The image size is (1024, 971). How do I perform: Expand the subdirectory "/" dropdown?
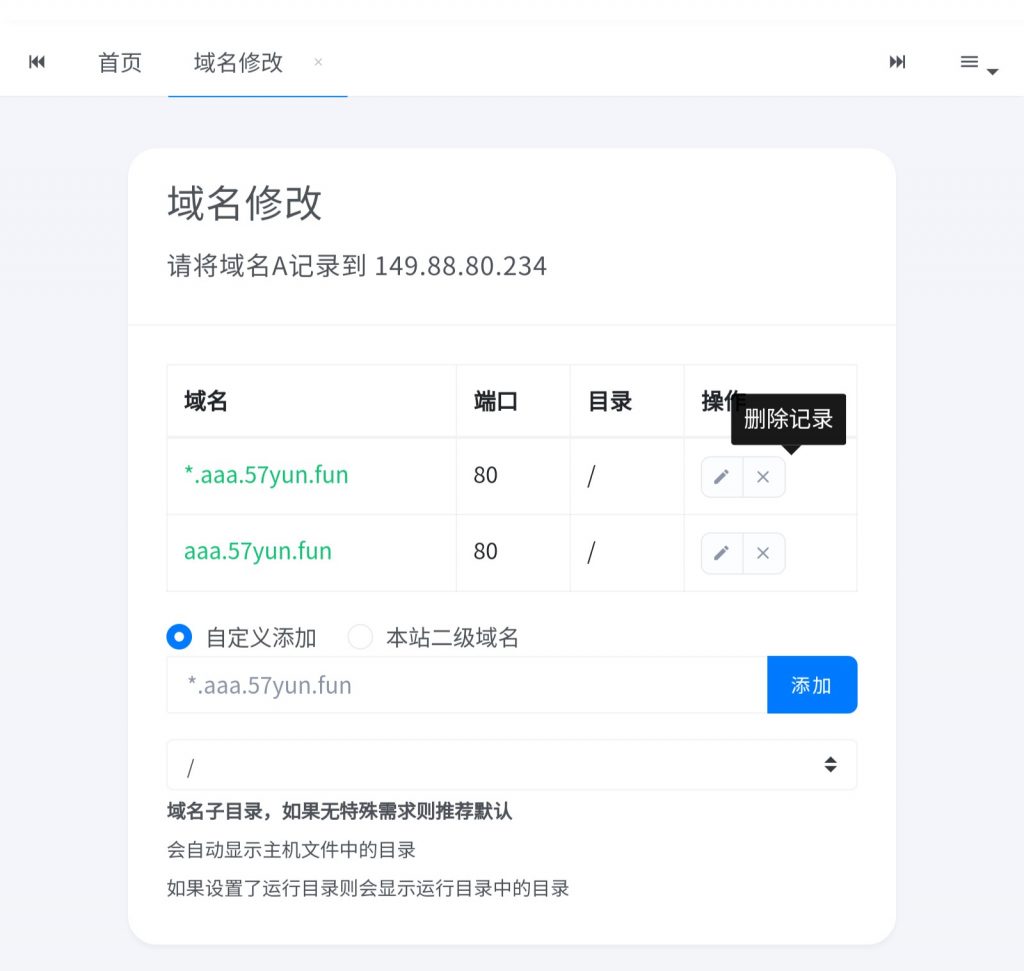click(x=511, y=765)
